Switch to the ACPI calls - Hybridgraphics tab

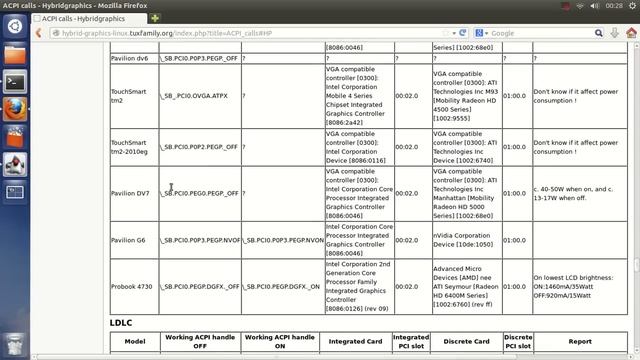point(89,18)
